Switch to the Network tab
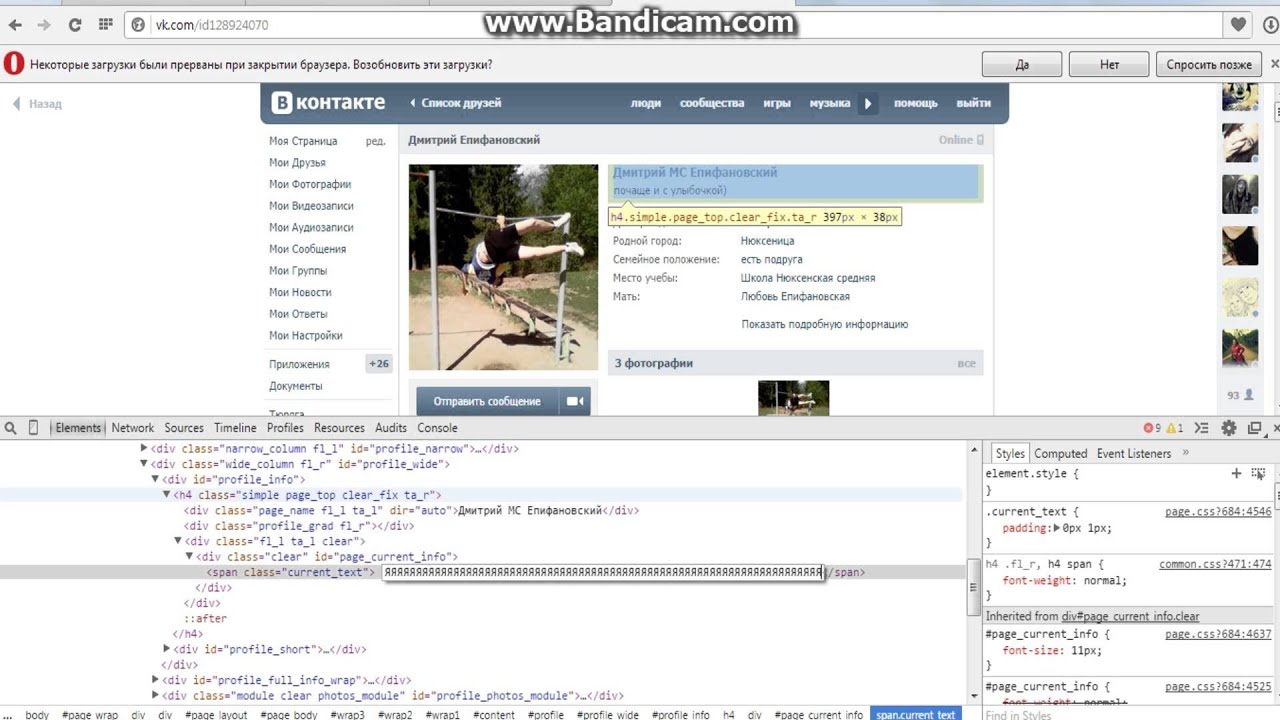This screenshot has width=1280, height=720. point(133,428)
